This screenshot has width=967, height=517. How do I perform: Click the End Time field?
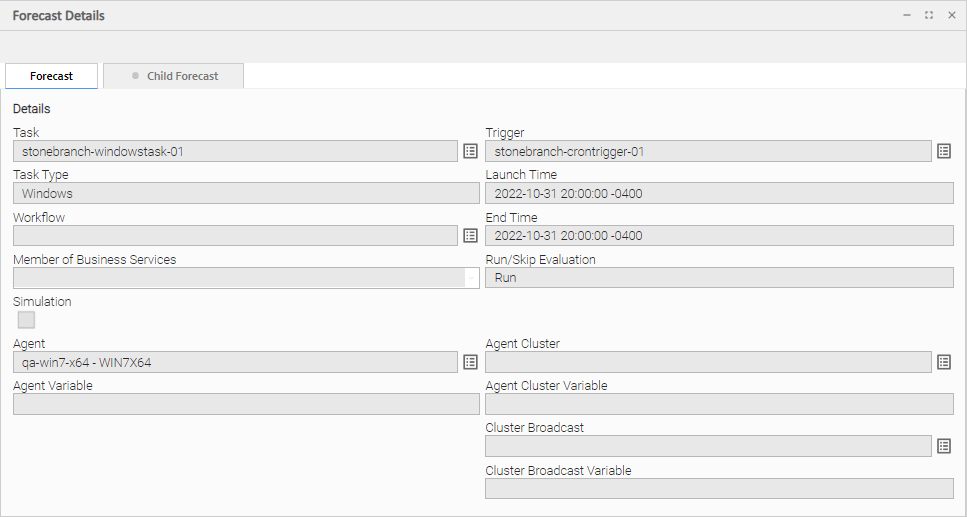718,236
